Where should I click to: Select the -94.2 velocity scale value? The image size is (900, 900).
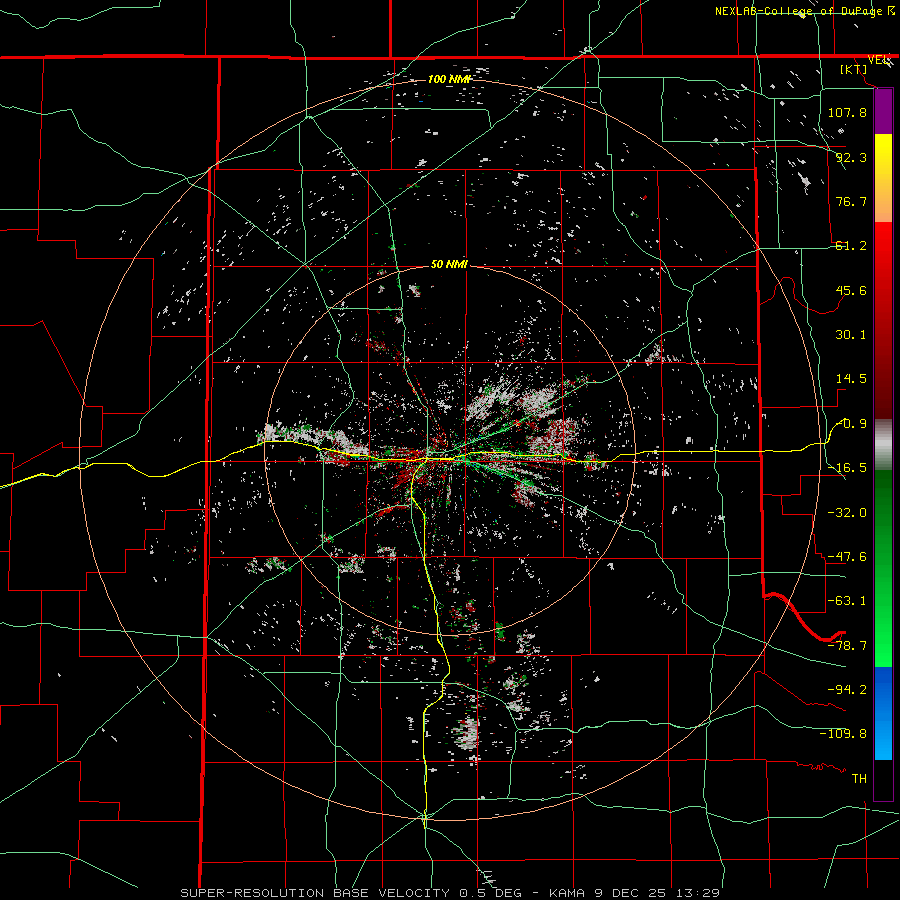(x=847, y=690)
